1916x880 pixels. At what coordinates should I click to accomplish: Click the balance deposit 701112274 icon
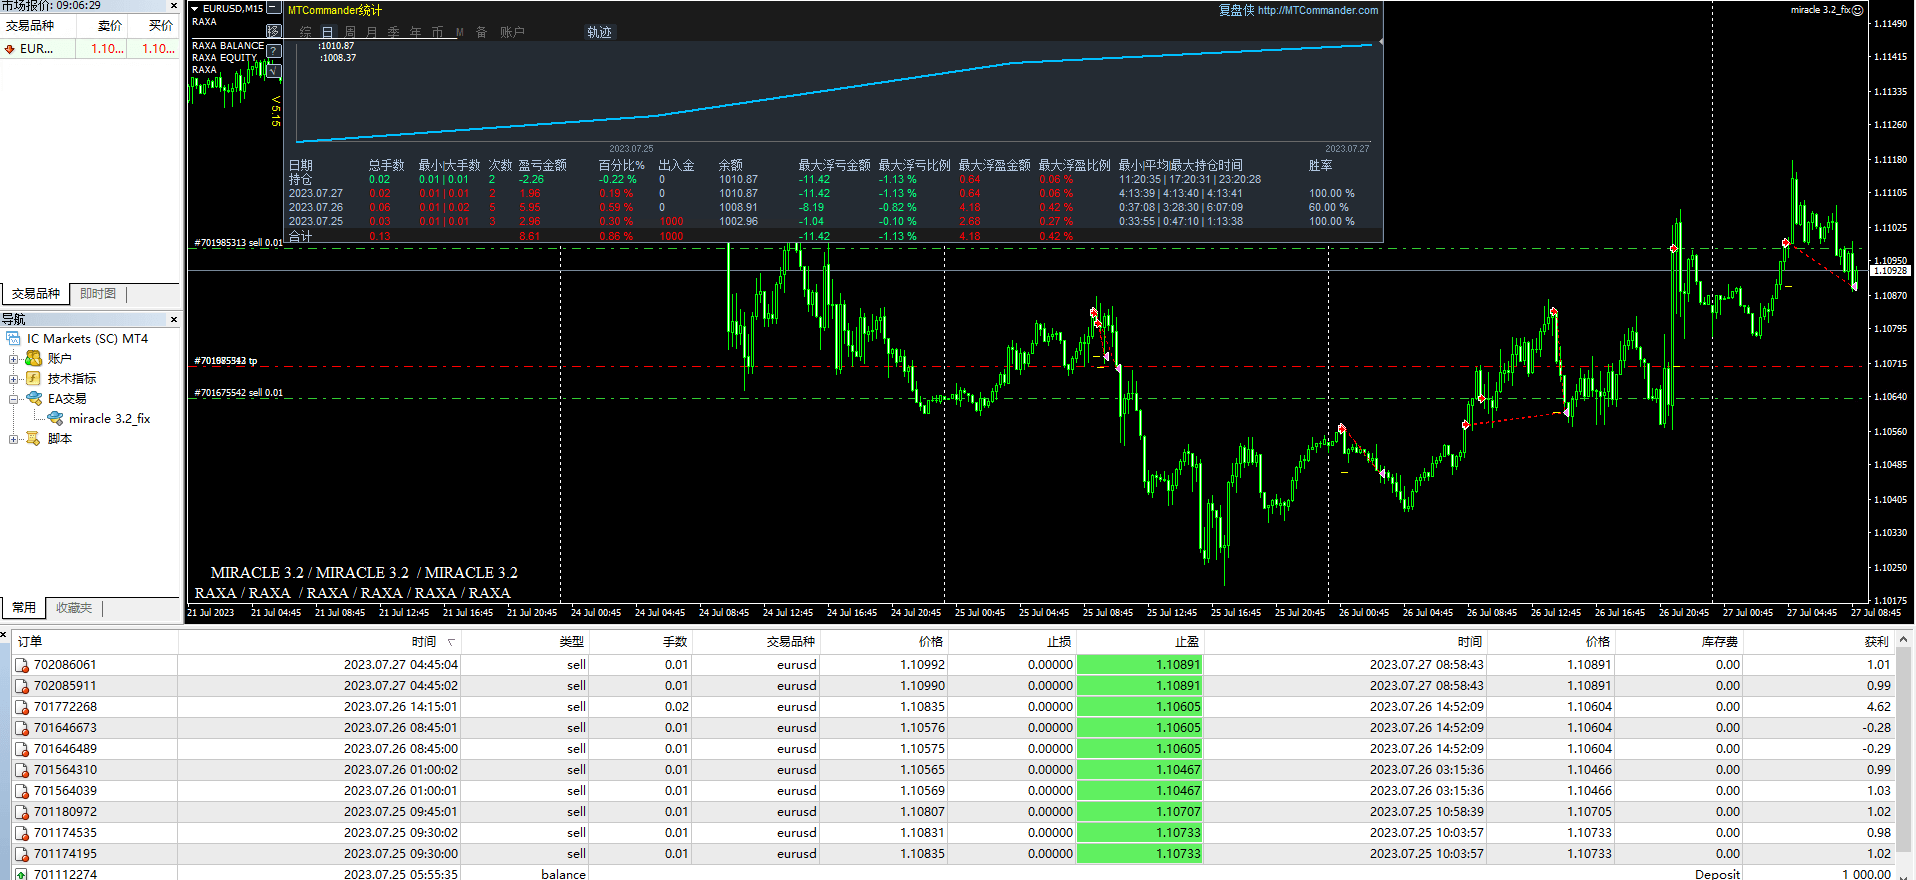(x=22, y=874)
